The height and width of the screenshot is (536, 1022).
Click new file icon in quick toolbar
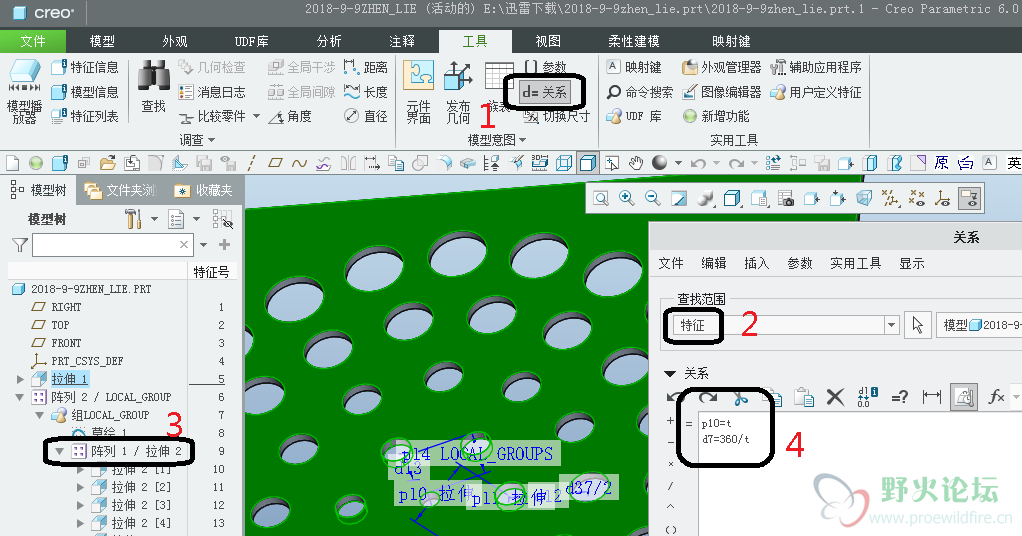[12, 162]
